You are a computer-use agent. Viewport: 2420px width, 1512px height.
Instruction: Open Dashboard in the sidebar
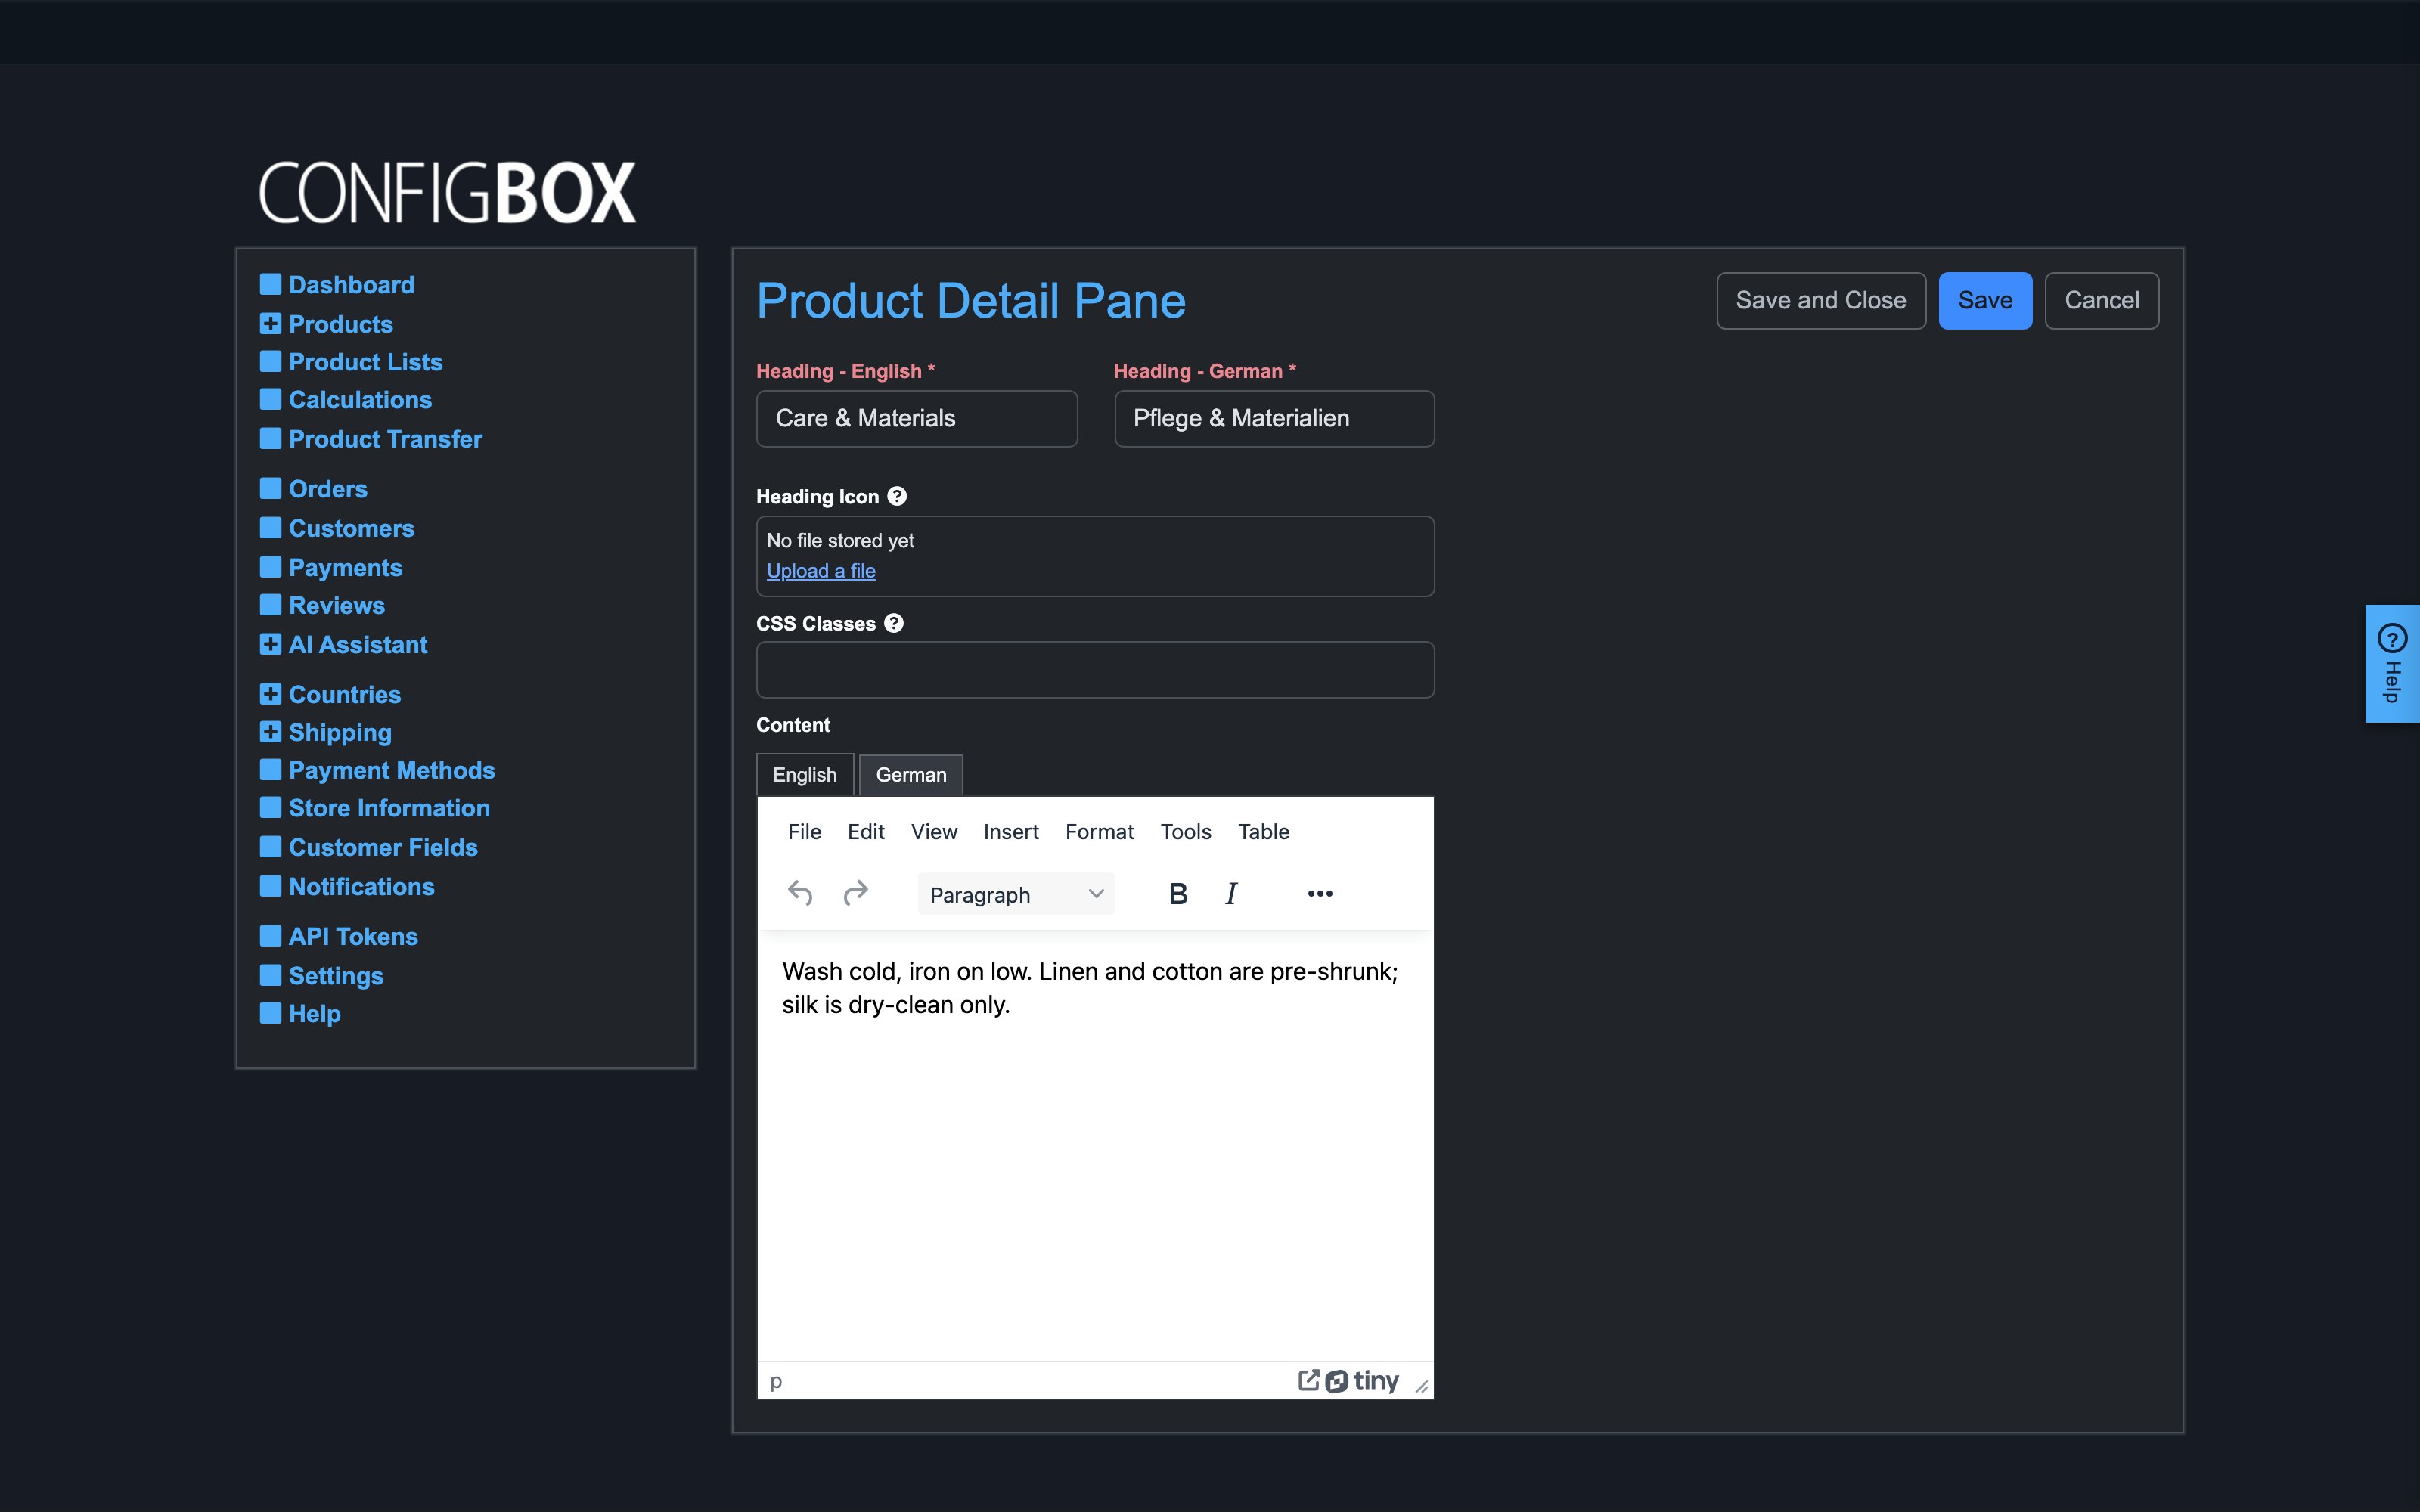pos(351,285)
